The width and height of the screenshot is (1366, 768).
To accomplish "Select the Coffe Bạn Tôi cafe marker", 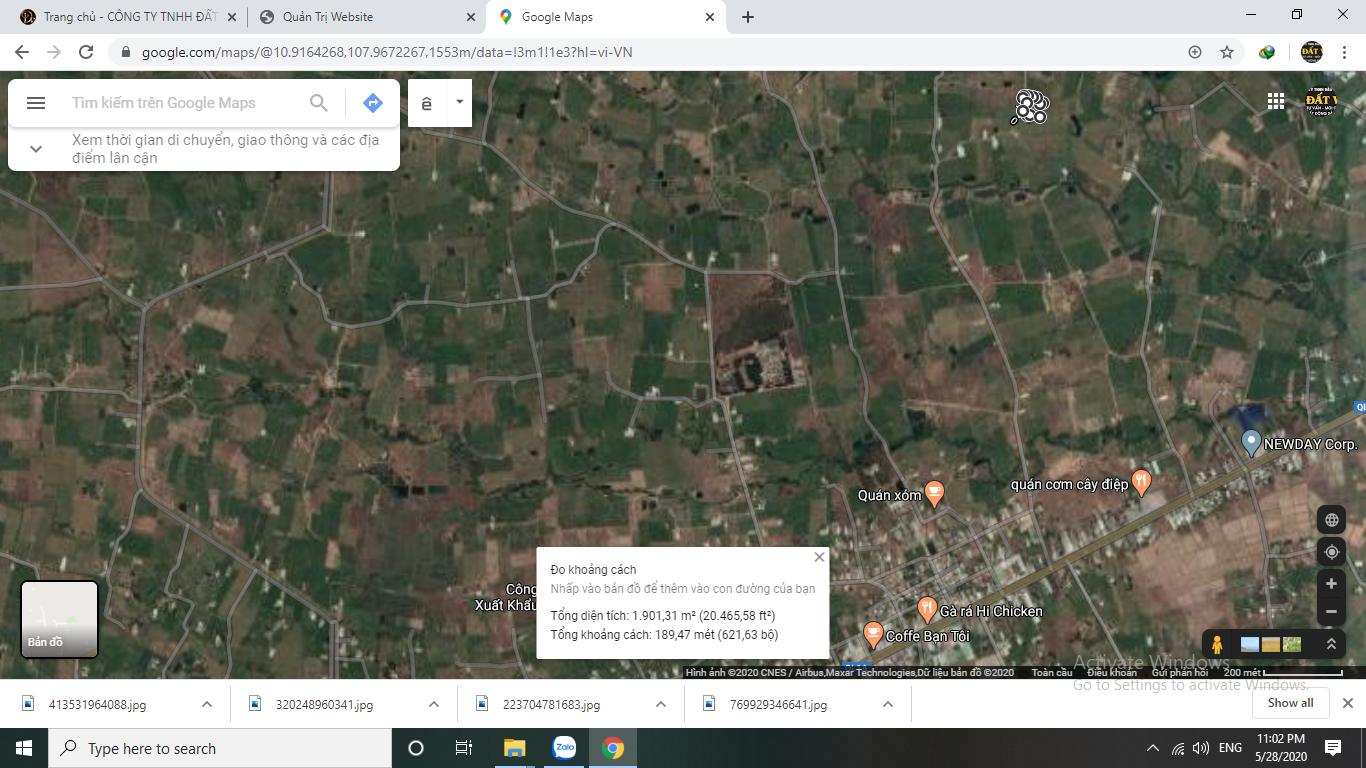I will (x=873, y=635).
